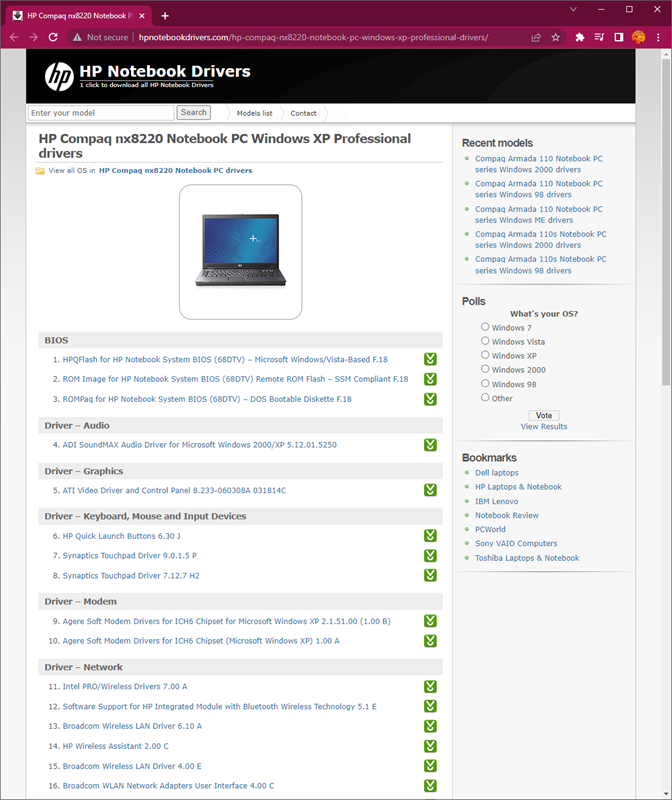
Task: Click download icon for Bluetooth Wireless Technology software
Action: coord(430,706)
